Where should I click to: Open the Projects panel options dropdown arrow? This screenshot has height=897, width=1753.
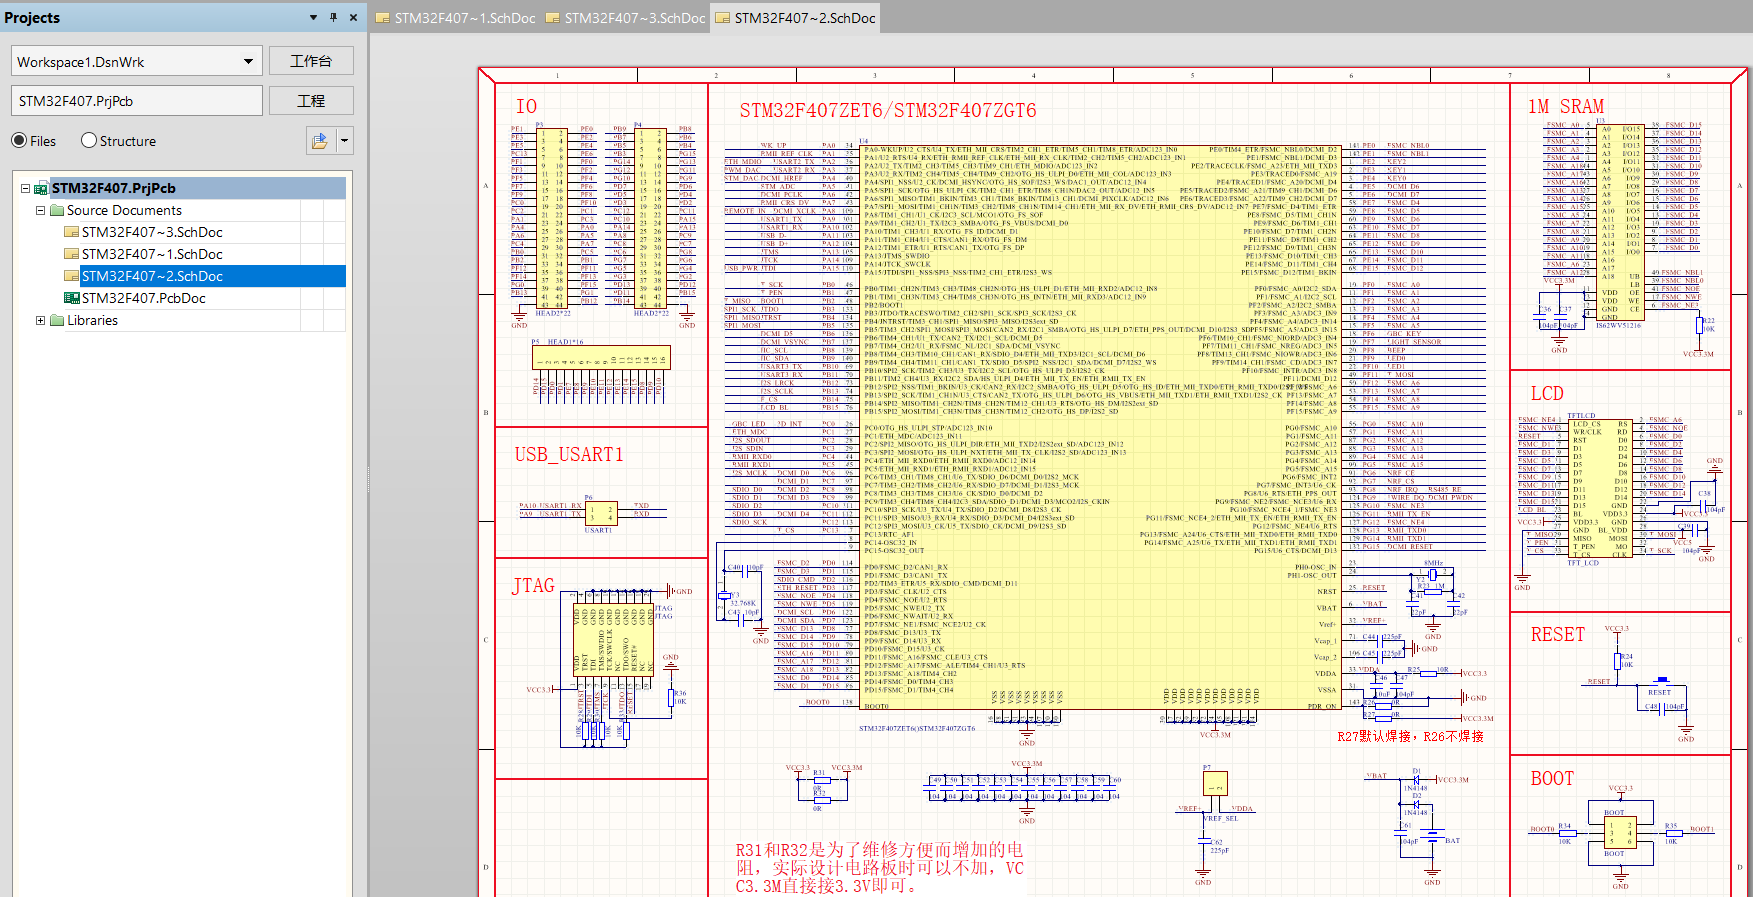click(x=314, y=17)
